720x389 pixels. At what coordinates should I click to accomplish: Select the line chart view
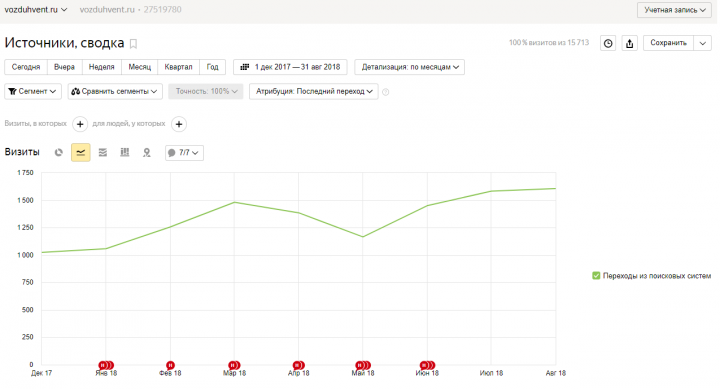(81, 152)
